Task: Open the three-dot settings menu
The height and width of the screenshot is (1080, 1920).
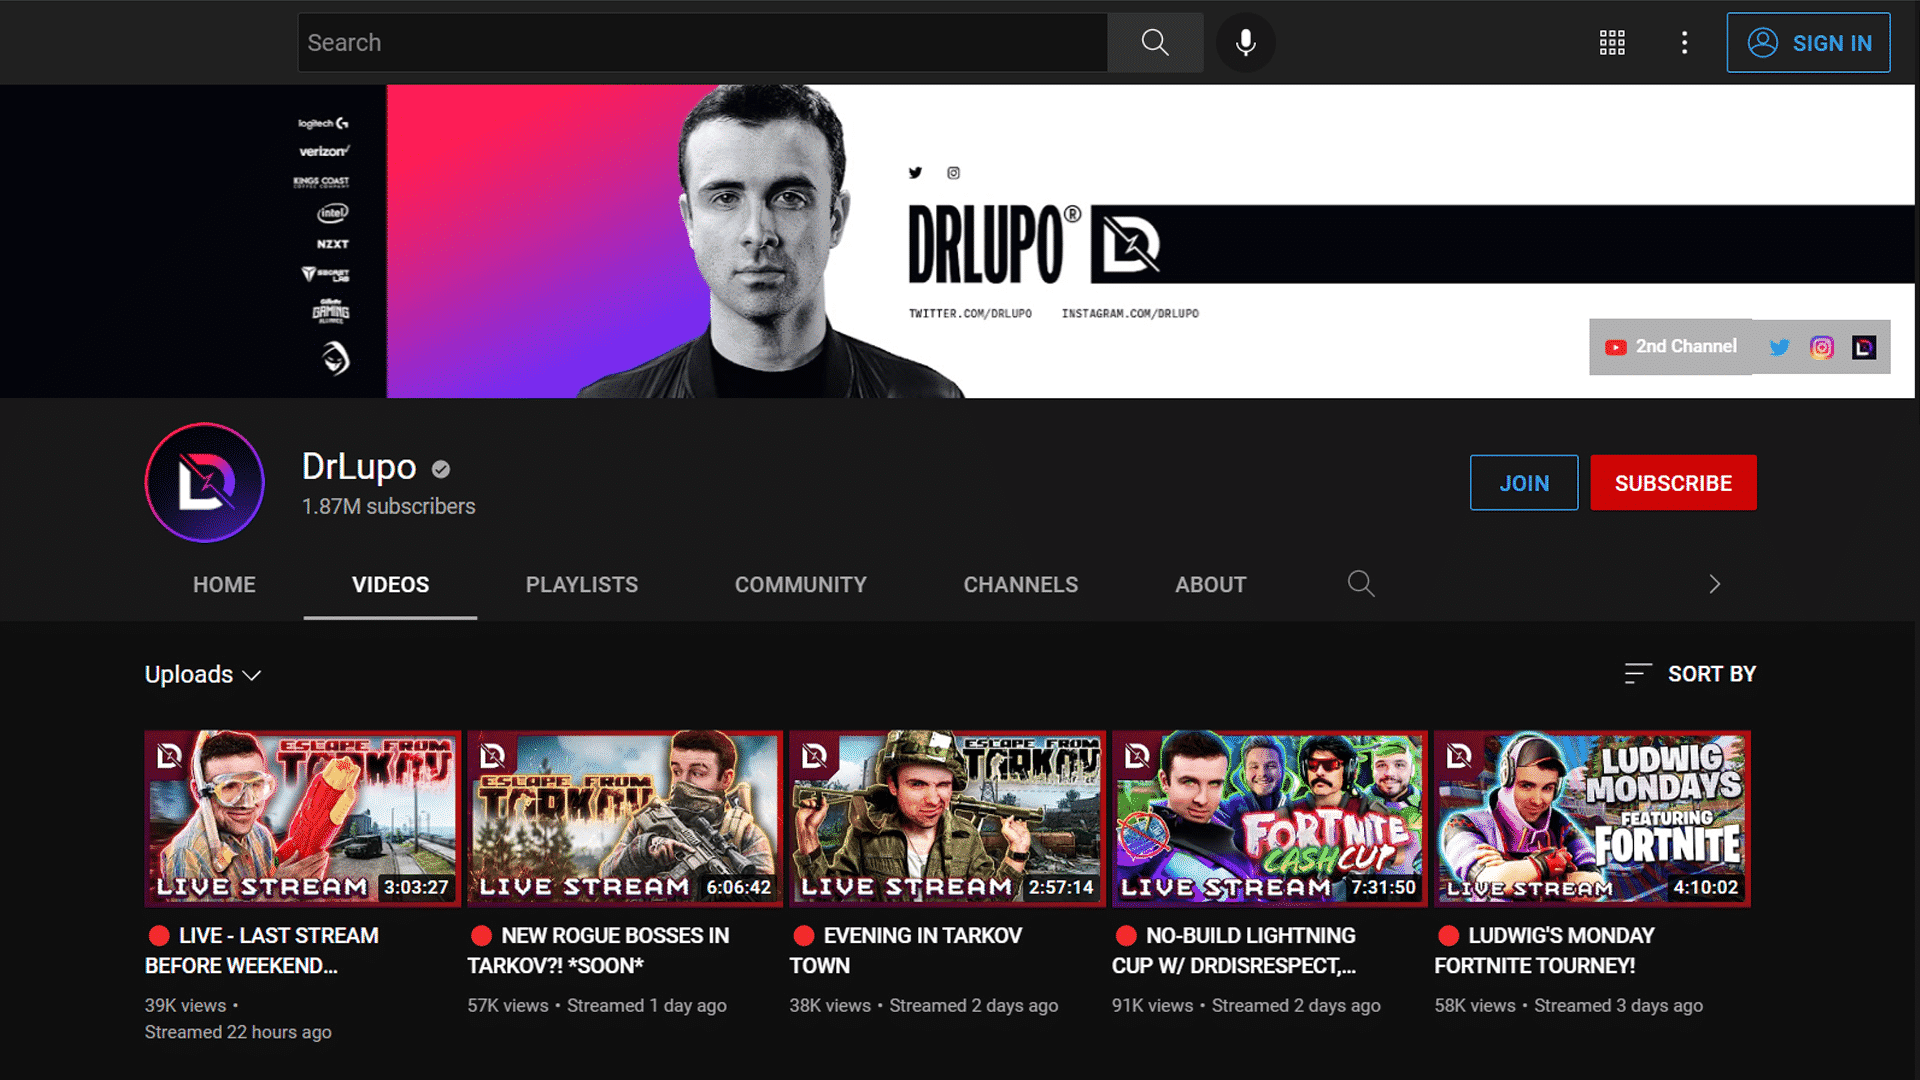Action: [x=1684, y=42]
